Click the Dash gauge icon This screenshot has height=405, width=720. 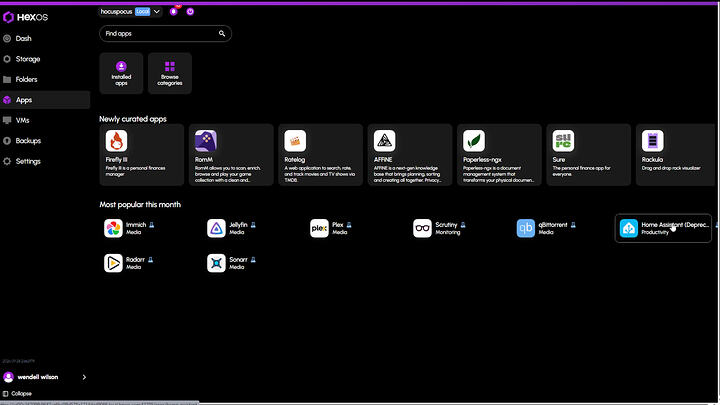click(x=7, y=39)
